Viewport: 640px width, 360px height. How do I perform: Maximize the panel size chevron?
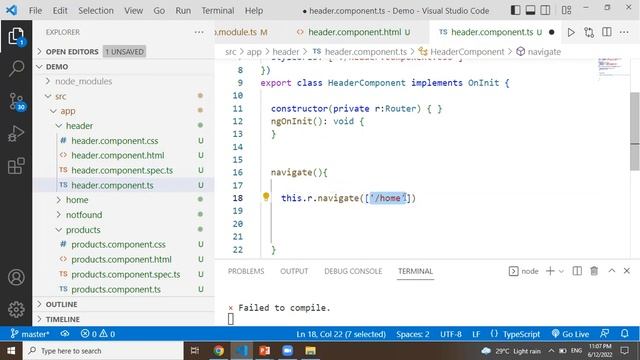coord(611,271)
